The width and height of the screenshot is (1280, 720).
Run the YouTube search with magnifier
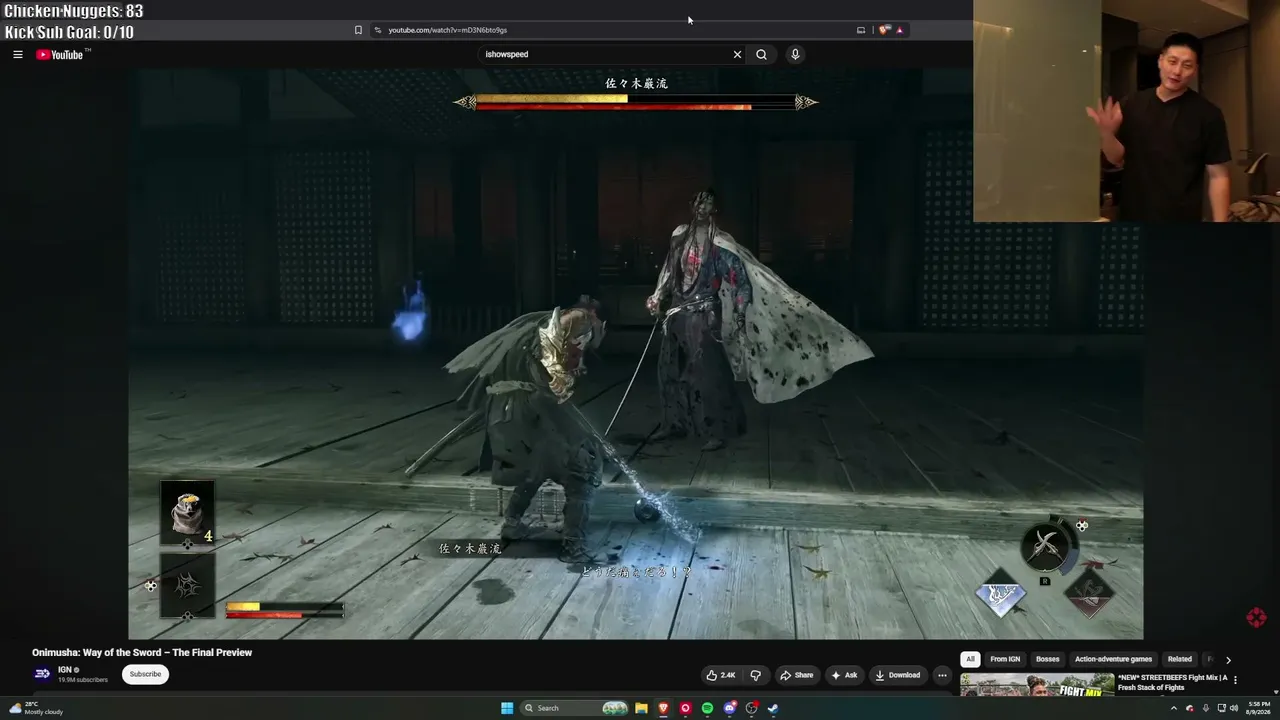761,55
